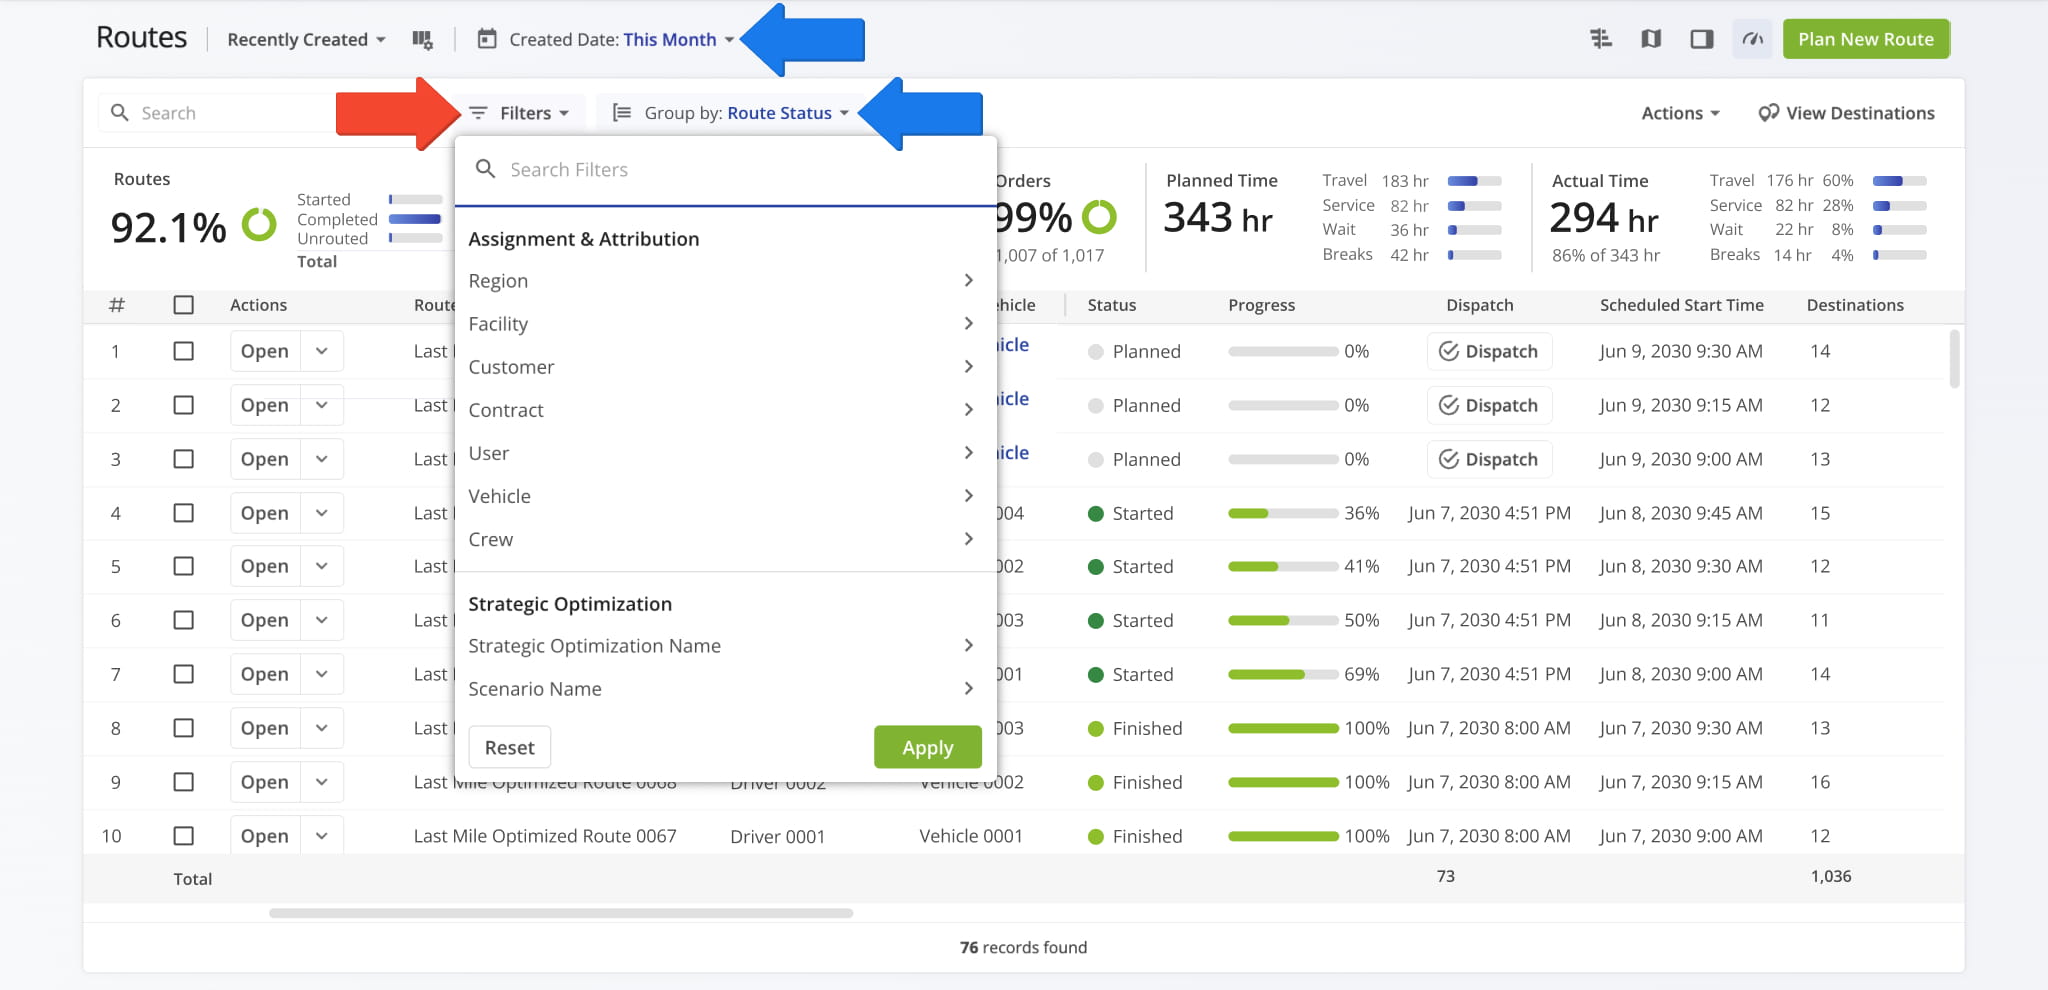Expand the Open arrow for row 8
The width and height of the screenshot is (2048, 990).
point(322,728)
